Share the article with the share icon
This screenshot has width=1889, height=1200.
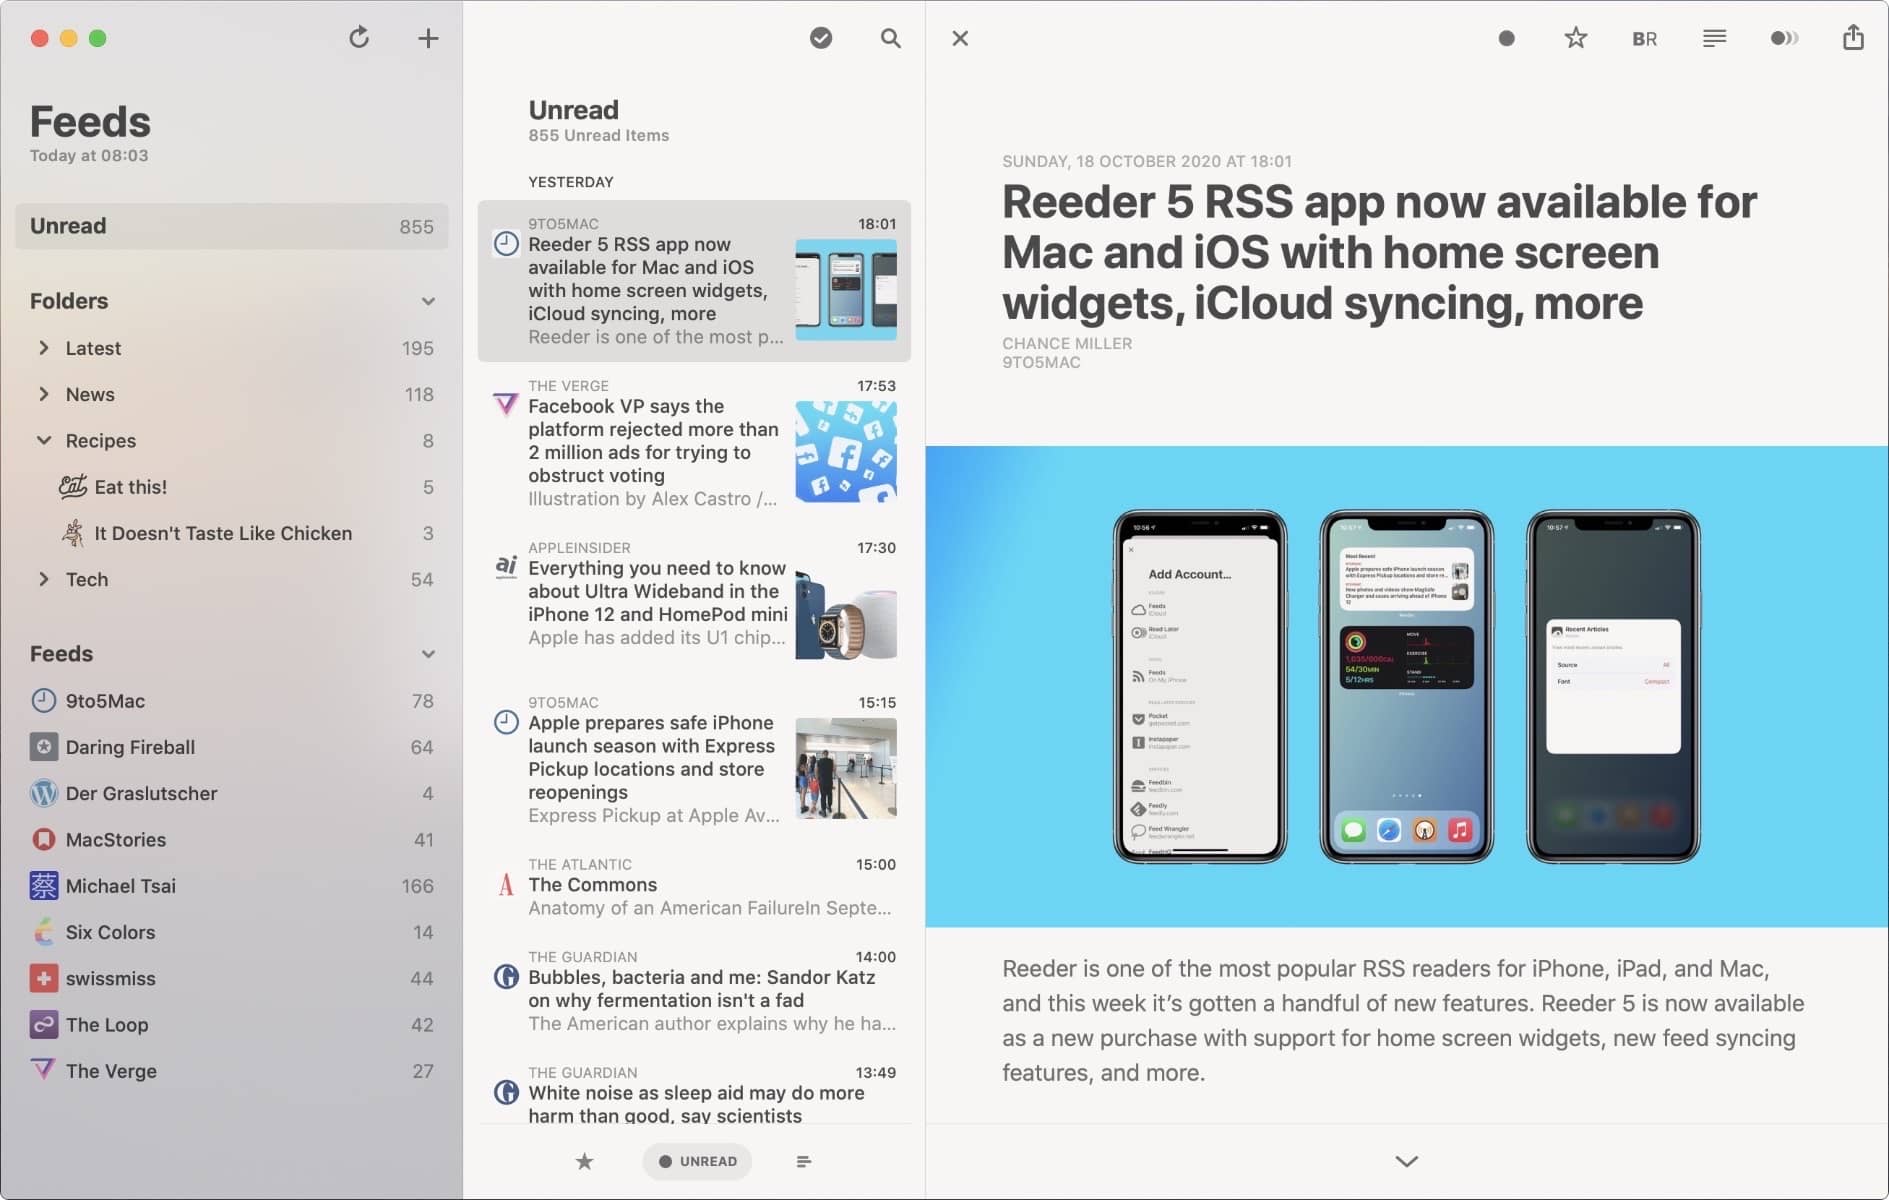pos(1853,37)
